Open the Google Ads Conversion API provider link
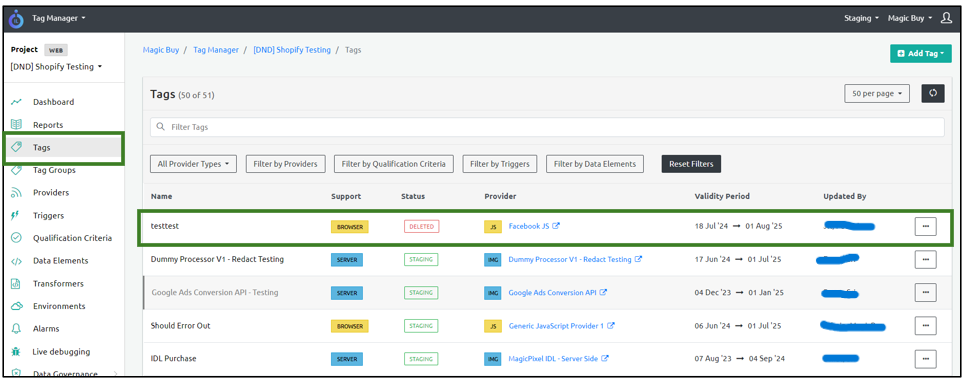The width and height of the screenshot is (963, 378). tap(553, 293)
